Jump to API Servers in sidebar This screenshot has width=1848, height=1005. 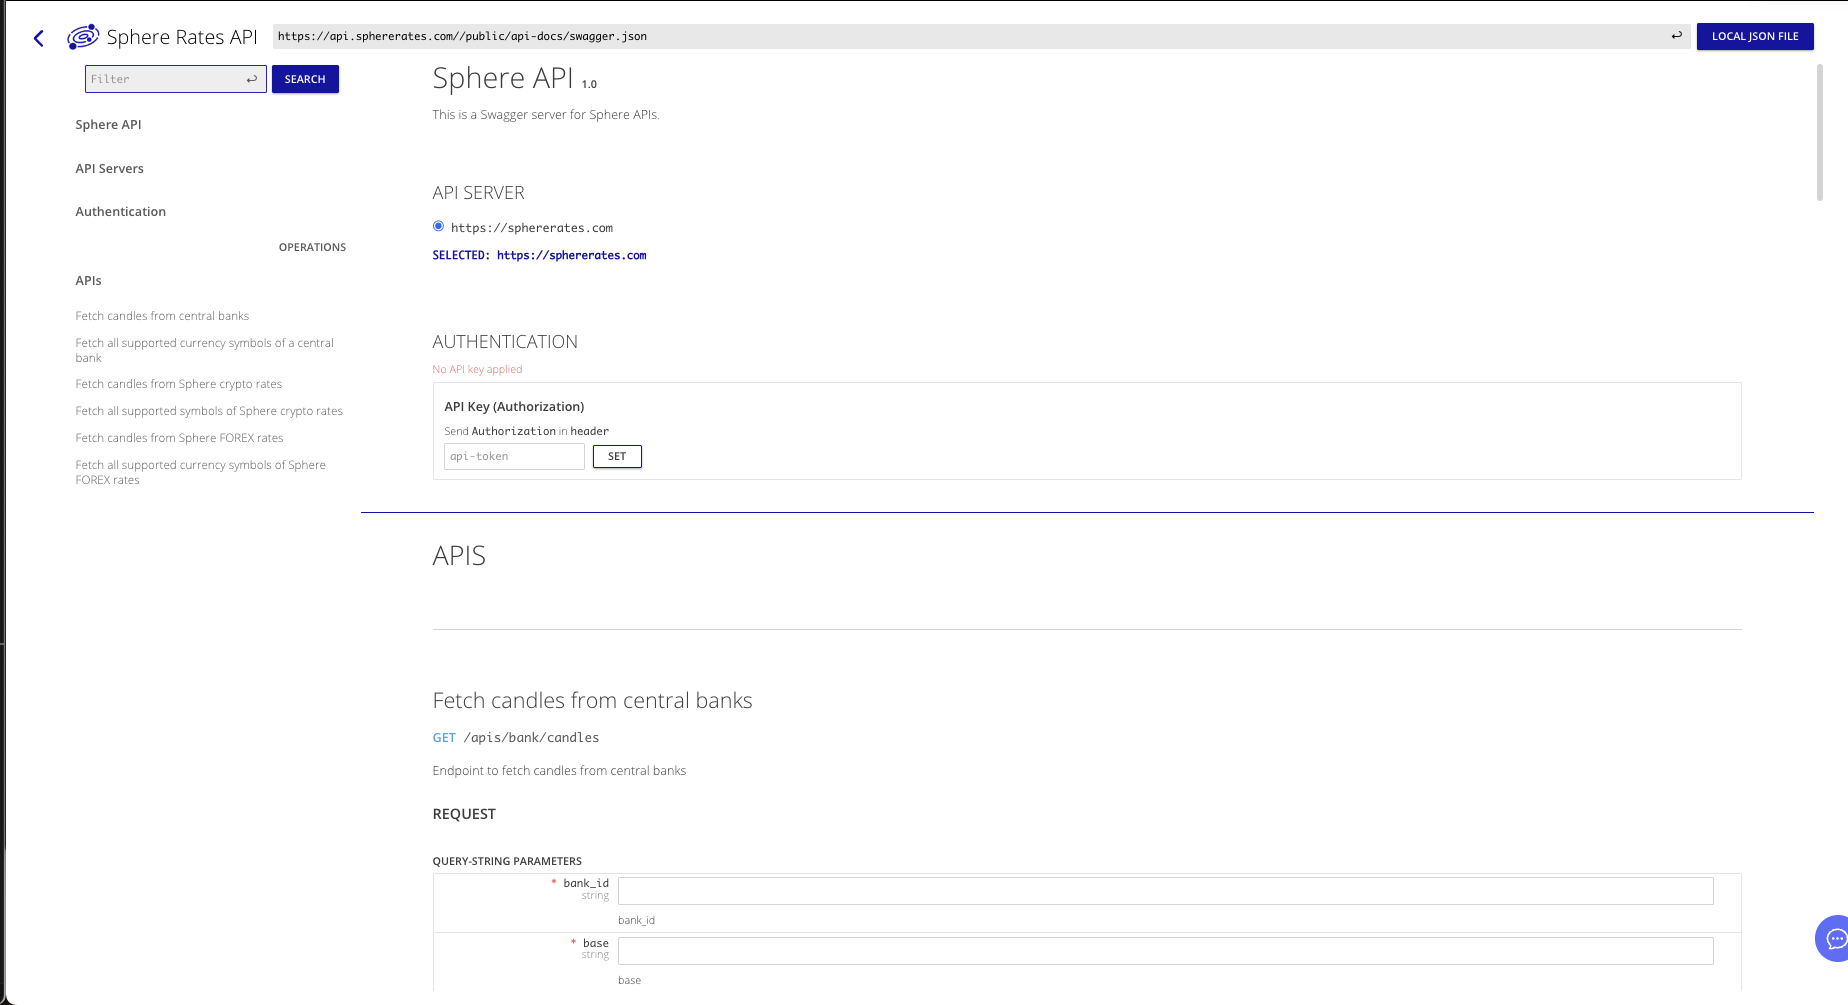click(x=109, y=169)
